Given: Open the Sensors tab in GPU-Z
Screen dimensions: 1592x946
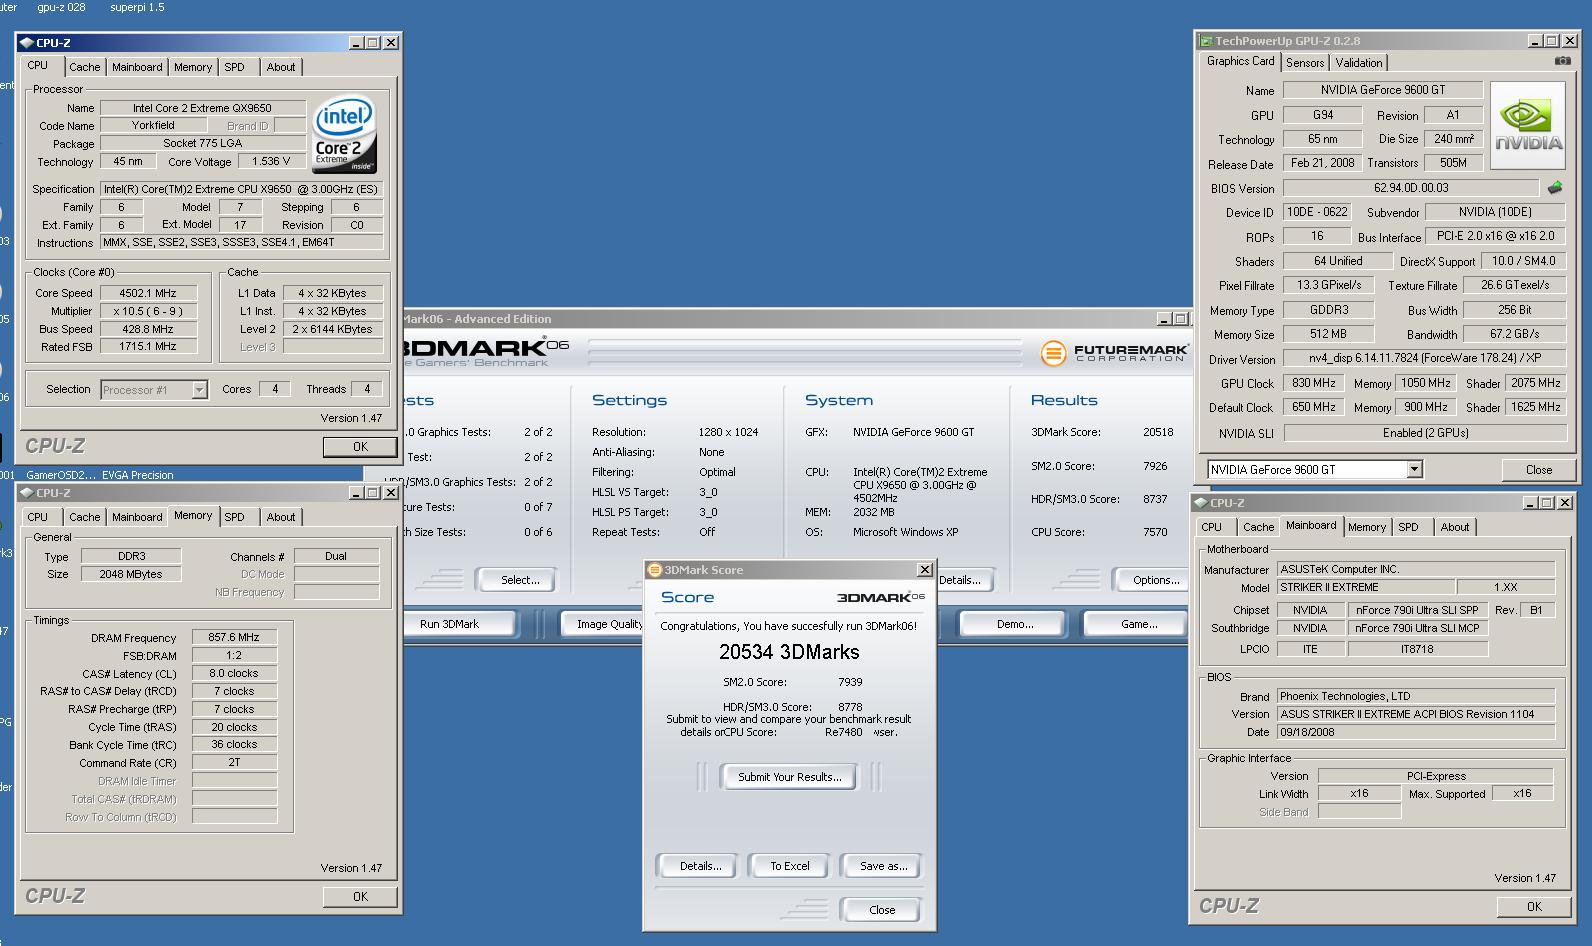Looking at the screenshot, I should tap(1305, 62).
